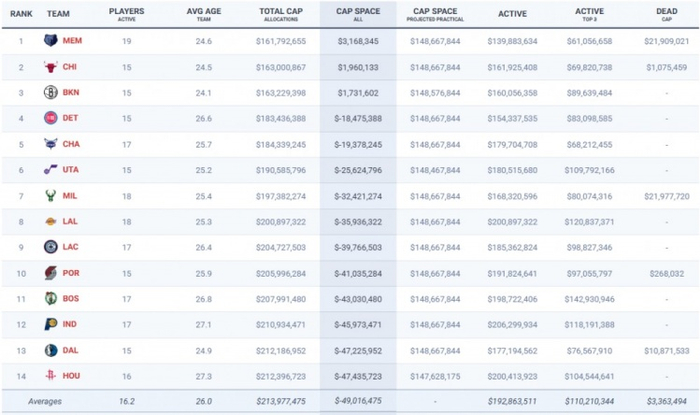This screenshot has height=415, width=700.
Task: Click the Chicago Bulls logo icon
Action: (50, 67)
